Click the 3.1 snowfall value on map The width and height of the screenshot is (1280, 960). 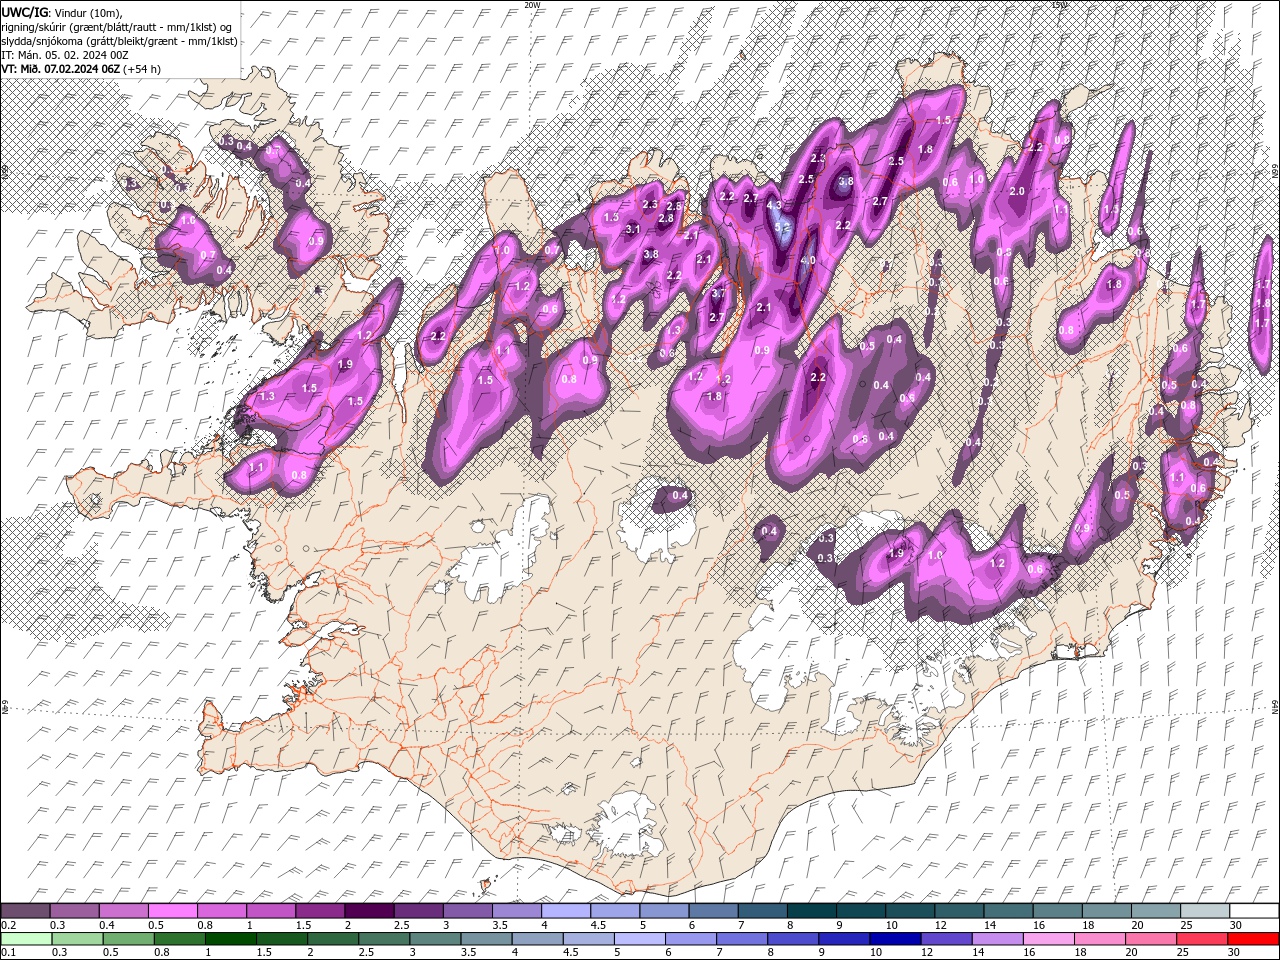(632, 229)
